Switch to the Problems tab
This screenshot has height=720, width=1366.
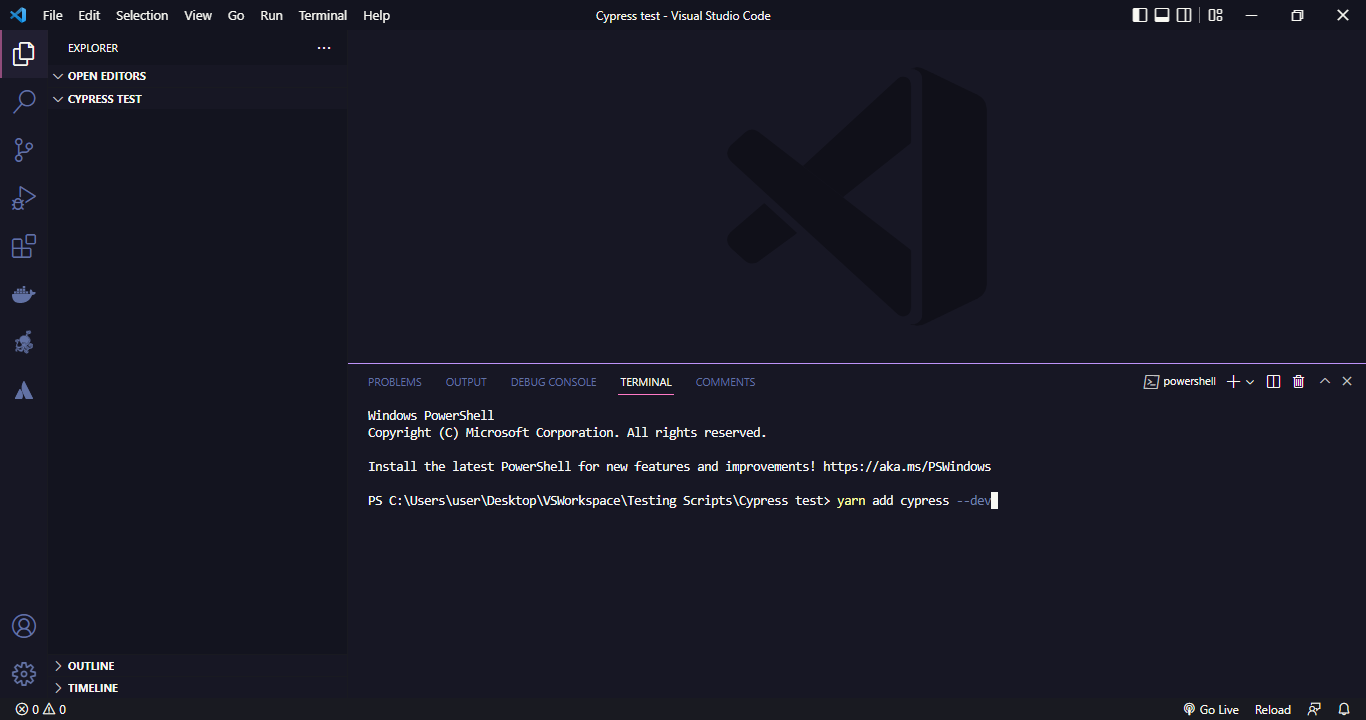pyautogui.click(x=394, y=382)
